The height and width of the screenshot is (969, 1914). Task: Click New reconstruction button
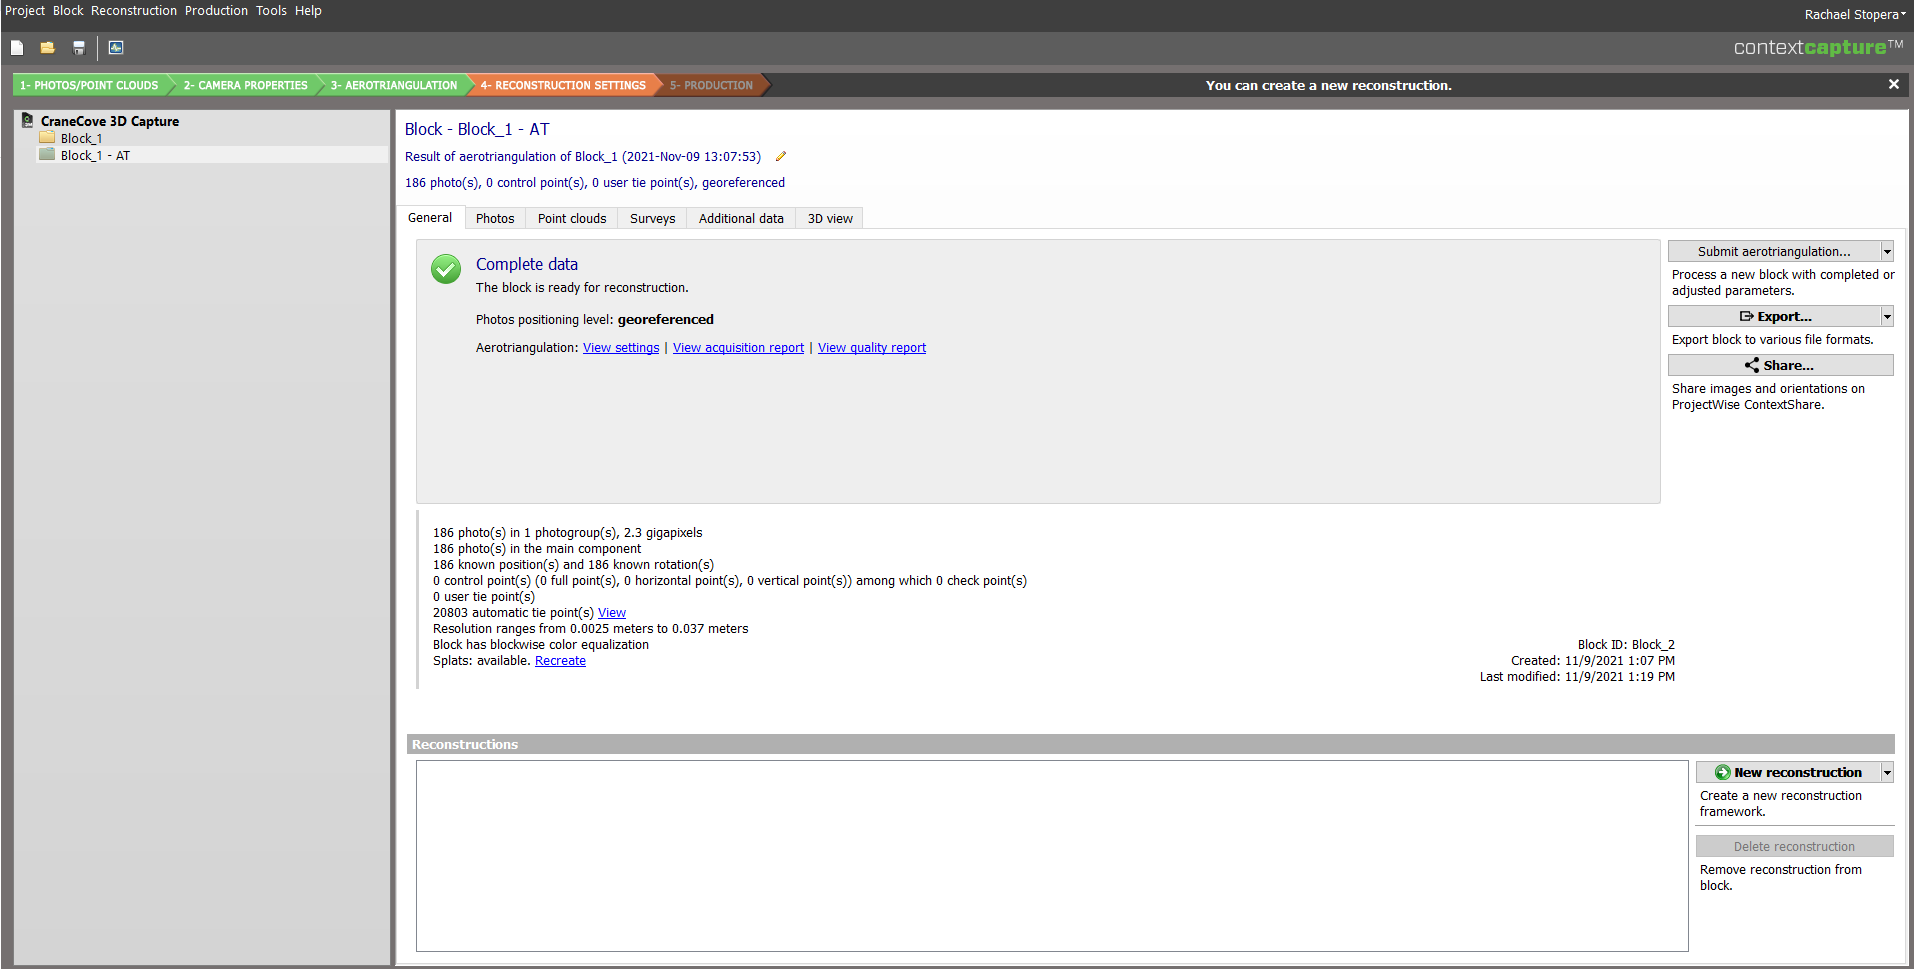(x=1788, y=772)
